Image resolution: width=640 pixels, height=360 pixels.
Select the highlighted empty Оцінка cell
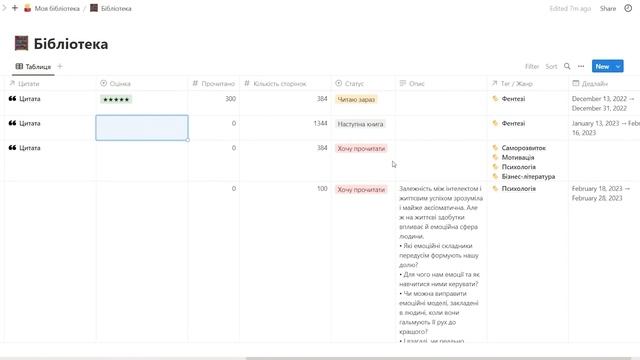point(142,128)
